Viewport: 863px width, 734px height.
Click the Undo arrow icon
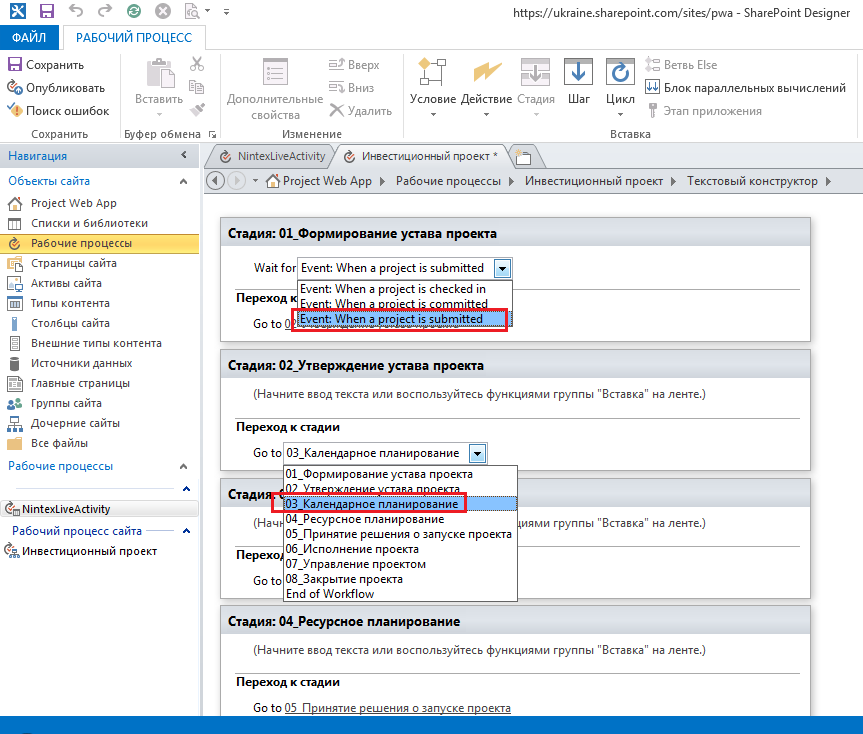coord(75,10)
